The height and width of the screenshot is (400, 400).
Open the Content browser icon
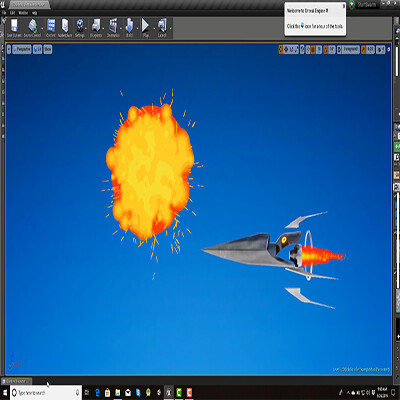(x=51, y=28)
